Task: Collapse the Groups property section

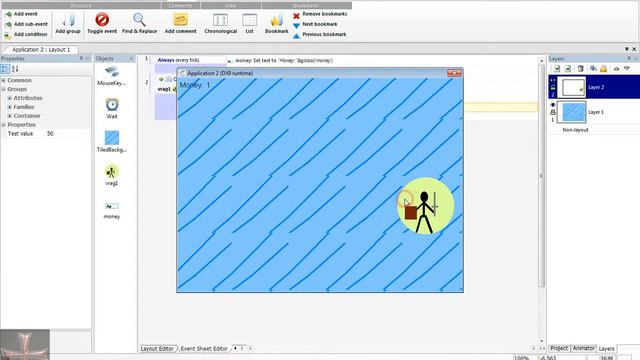Action: point(3,89)
